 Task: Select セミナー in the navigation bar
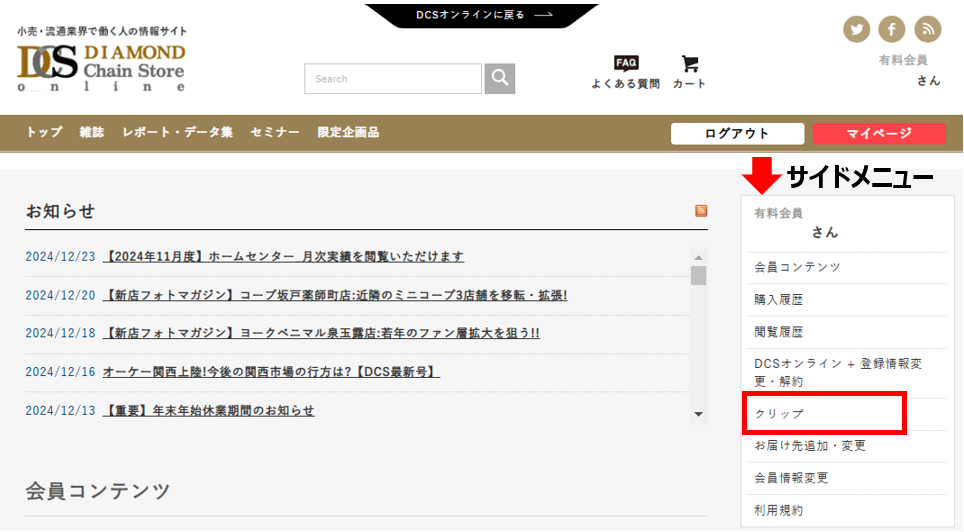coord(275,133)
